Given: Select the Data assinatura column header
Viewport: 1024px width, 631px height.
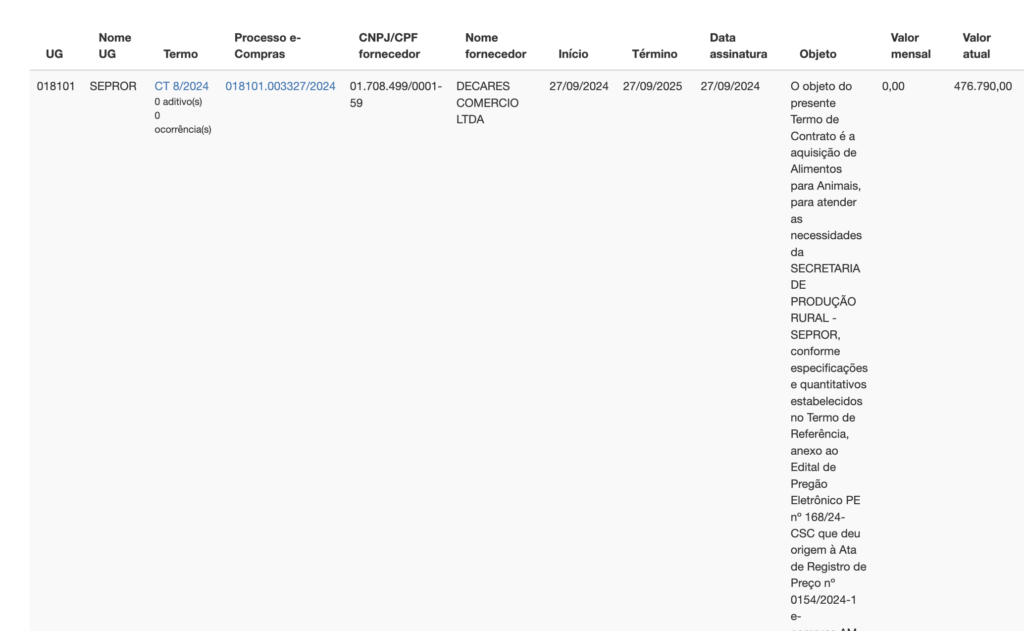Looking at the screenshot, I should click(x=738, y=45).
